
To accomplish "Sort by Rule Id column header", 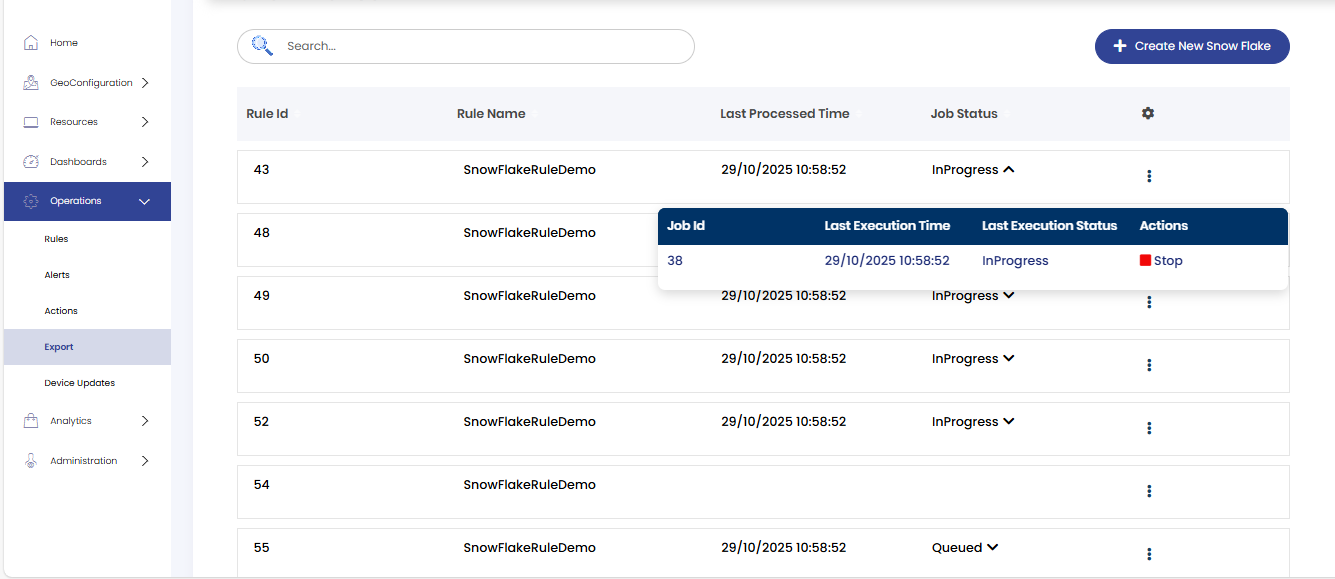I will [x=267, y=114].
